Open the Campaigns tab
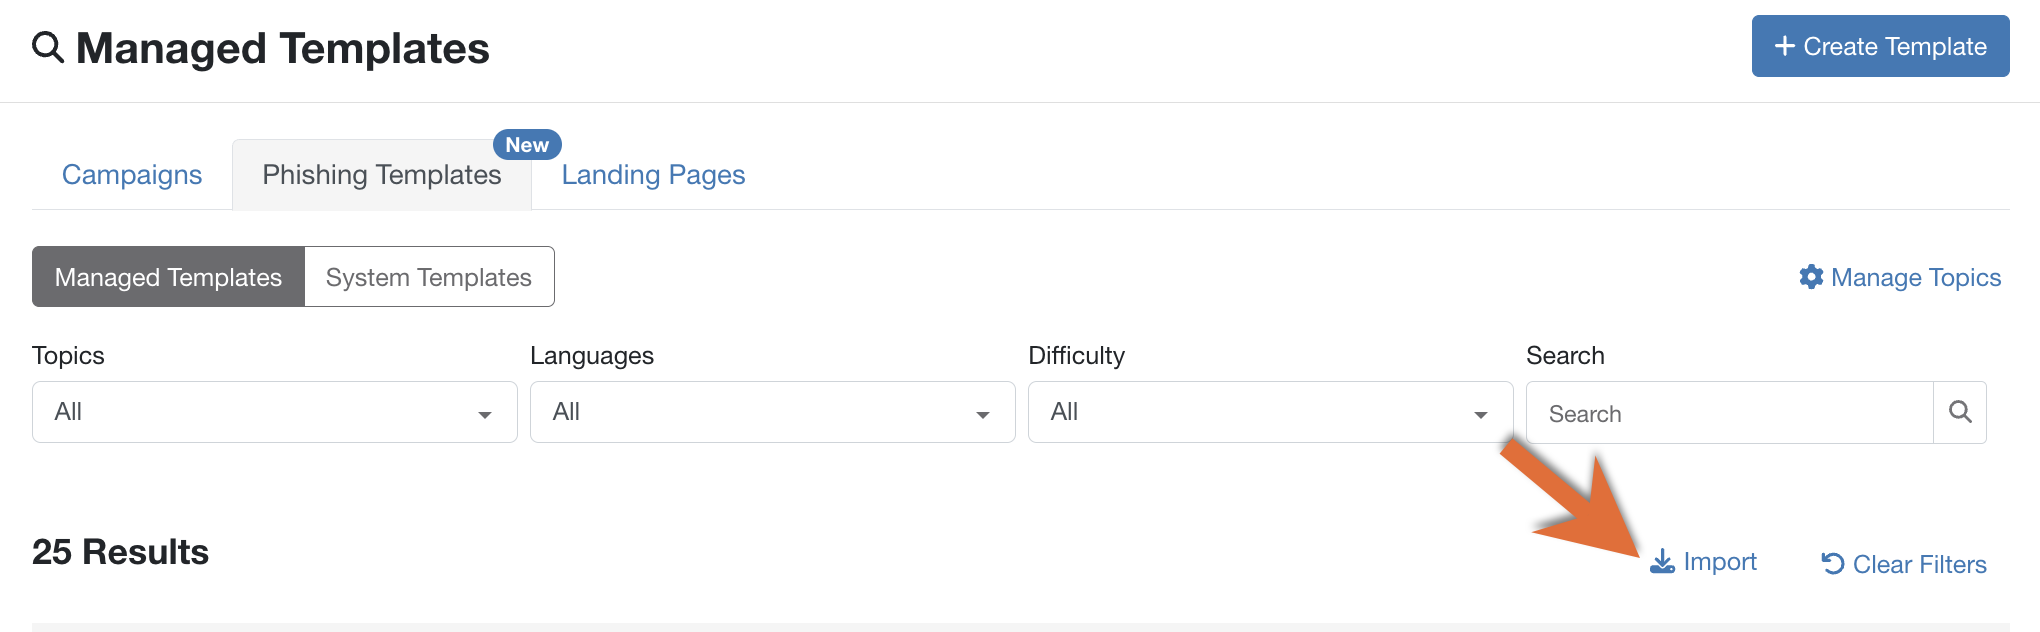2040x632 pixels. click(x=132, y=175)
